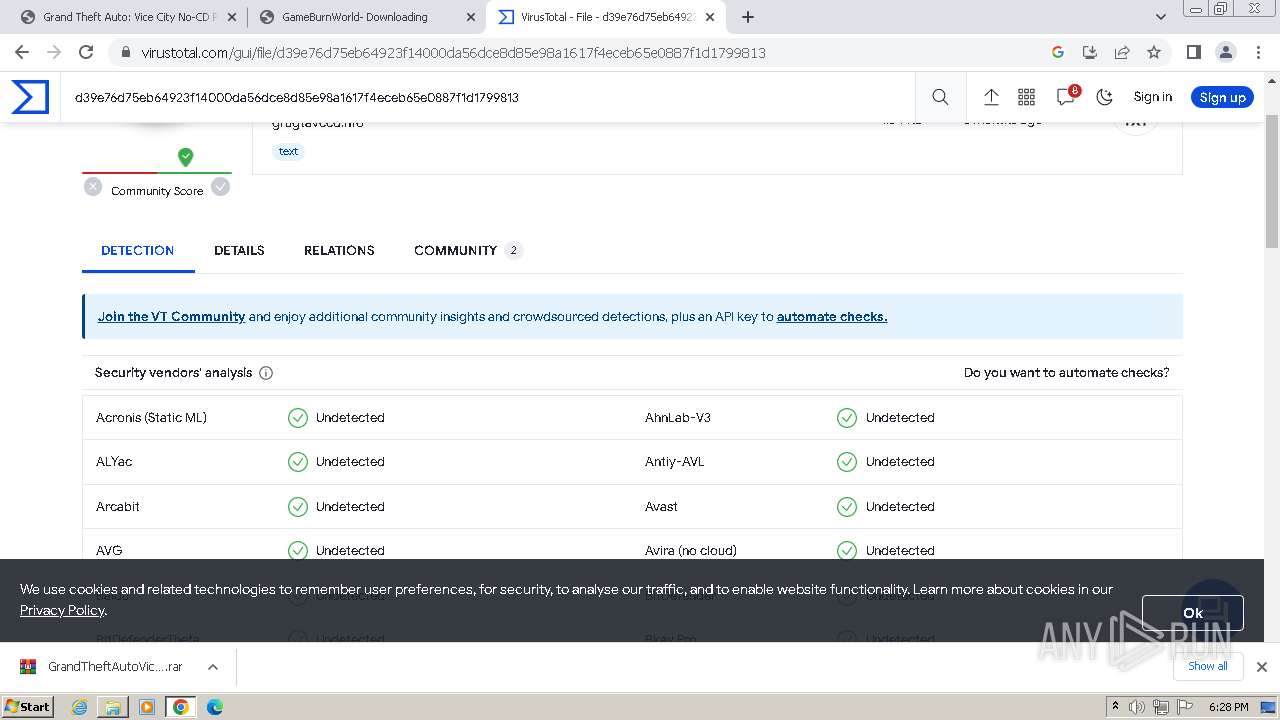Reload the page
The width and height of the screenshot is (1280, 720).
(x=86, y=52)
